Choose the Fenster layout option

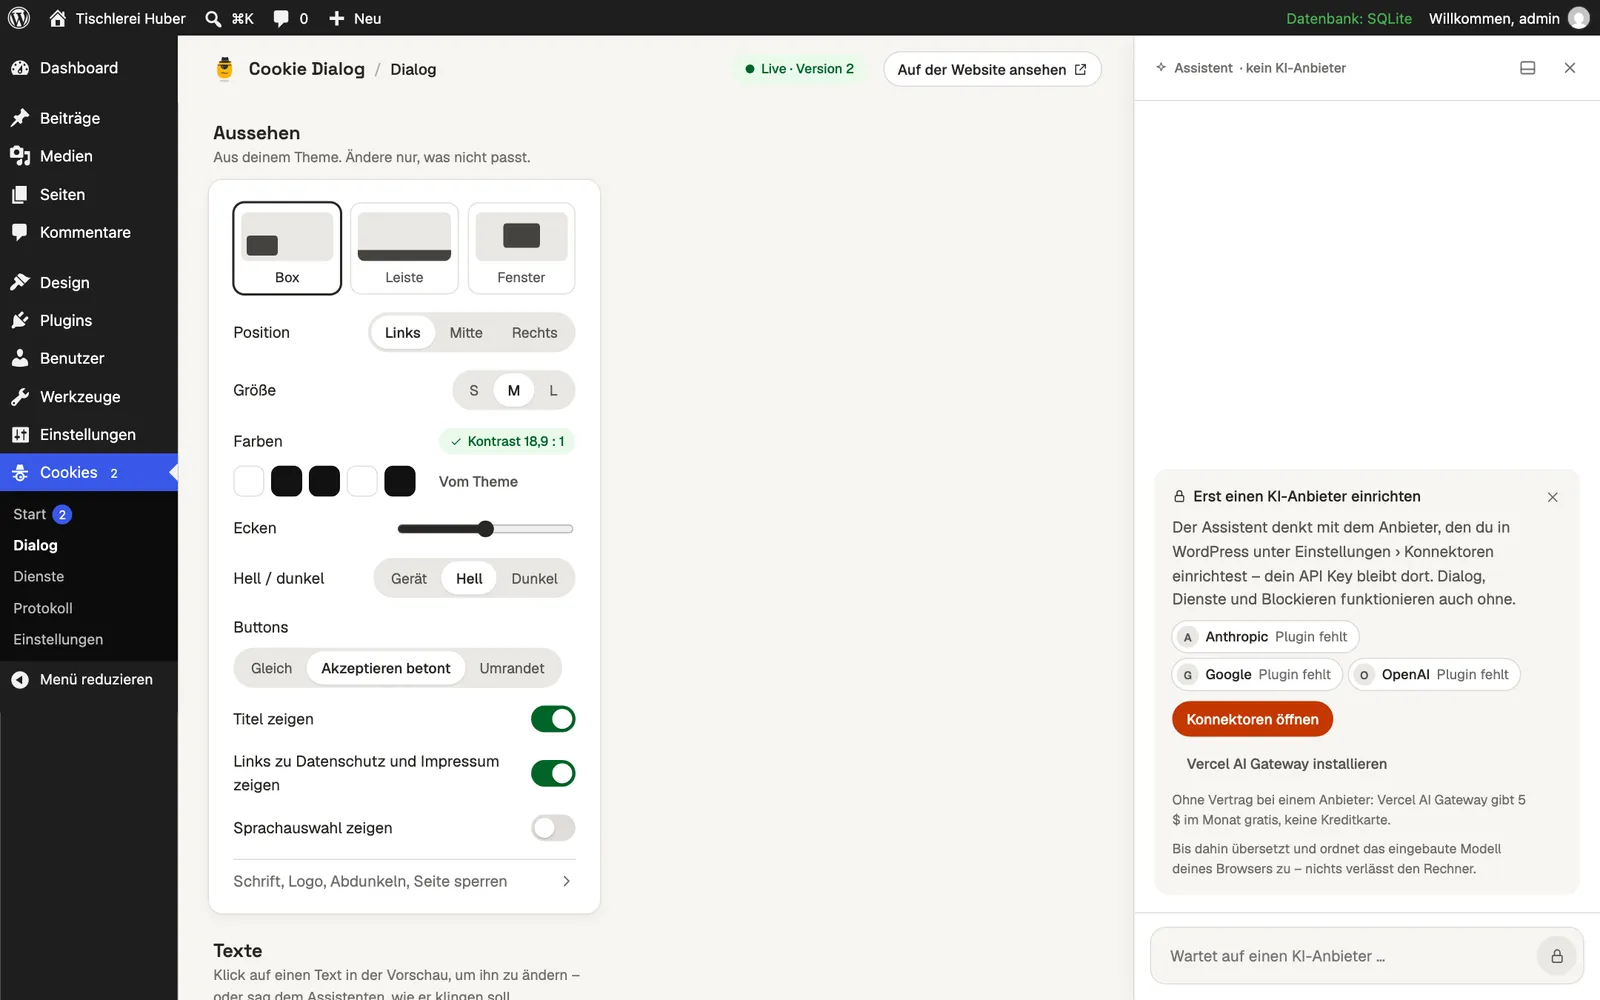pyautogui.click(x=521, y=248)
